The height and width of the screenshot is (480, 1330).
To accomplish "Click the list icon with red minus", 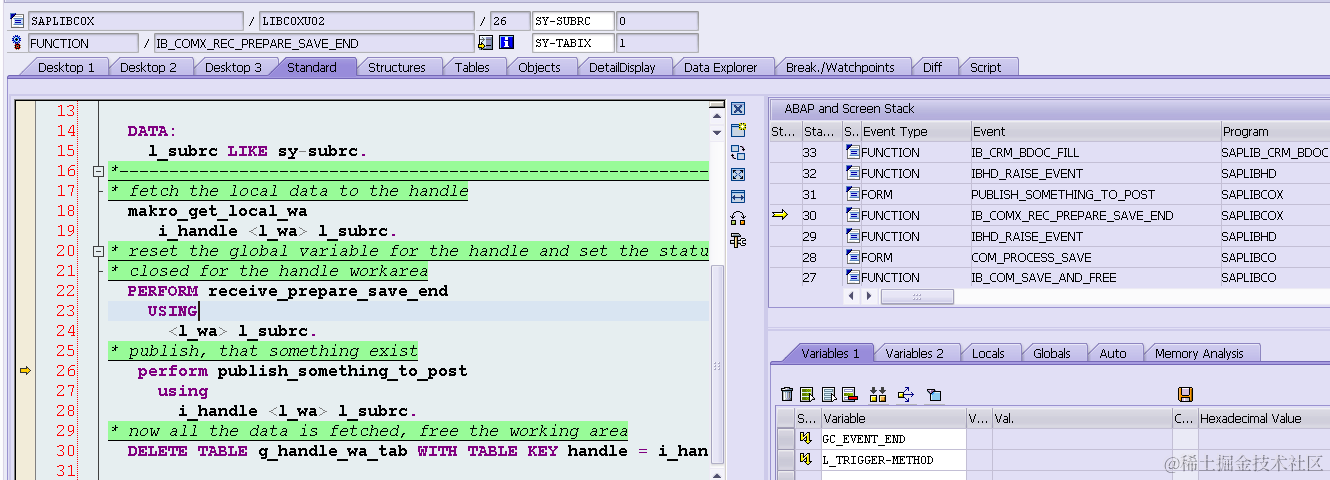I will [849, 395].
